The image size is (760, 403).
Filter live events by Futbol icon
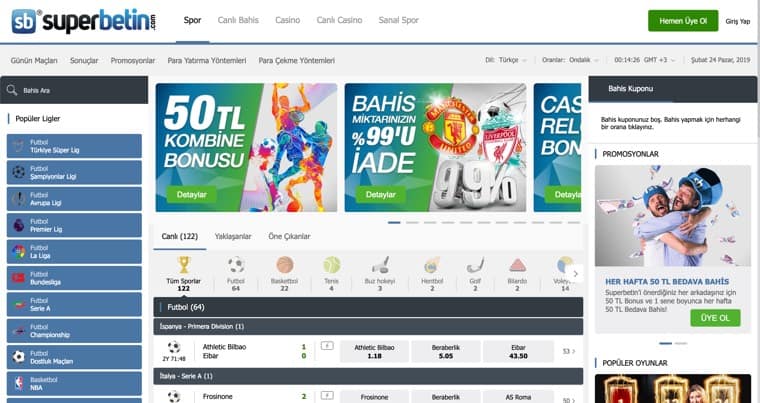click(236, 265)
